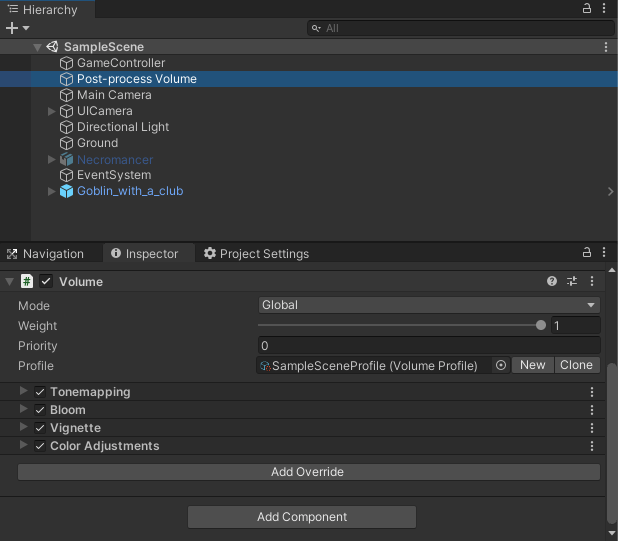Toggle the Vignette override checkbox
Image resolution: width=618 pixels, height=541 pixels.
tap(40, 428)
